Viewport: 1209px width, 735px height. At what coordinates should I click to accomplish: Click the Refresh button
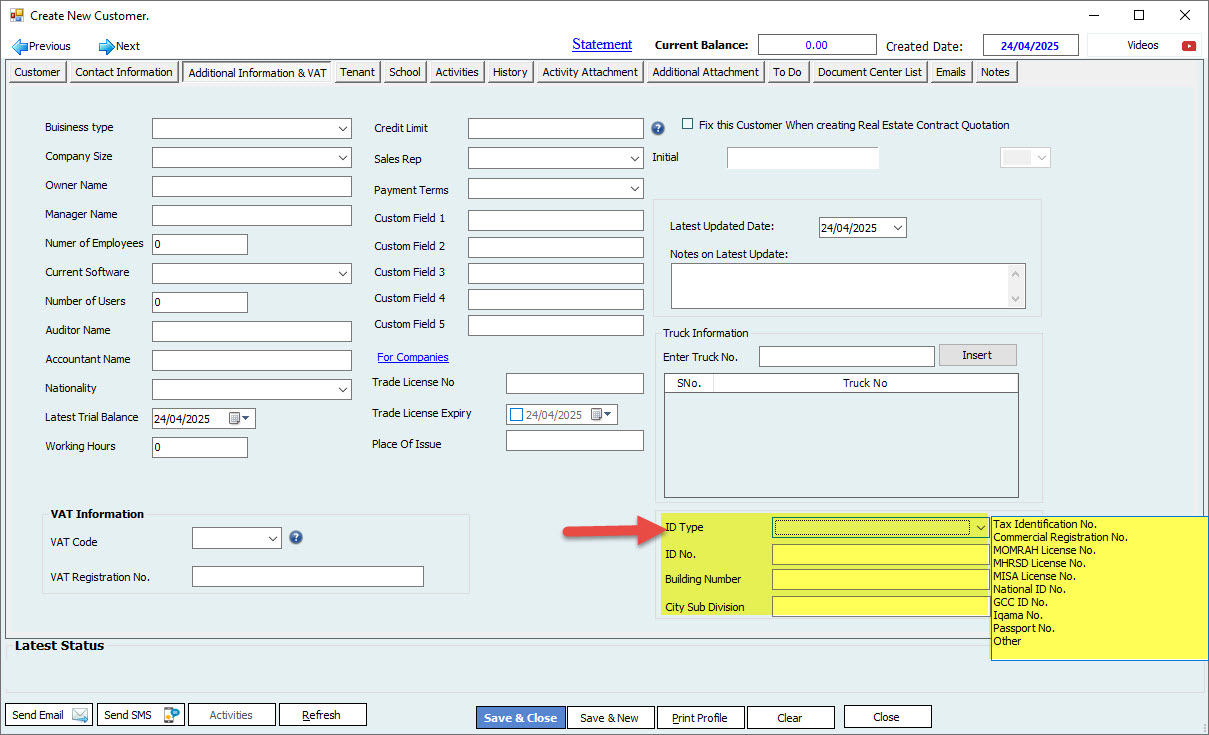pos(322,715)
